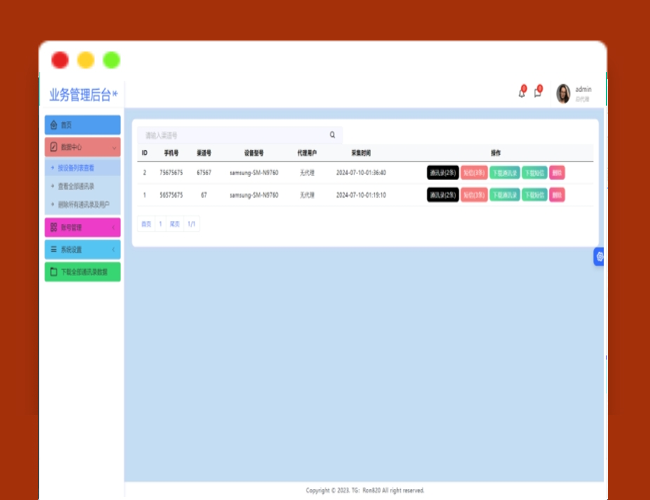Click samsung-SM-N9760 in row ID 1
Viewport: 650px width, 500px height.
point(254,195)
